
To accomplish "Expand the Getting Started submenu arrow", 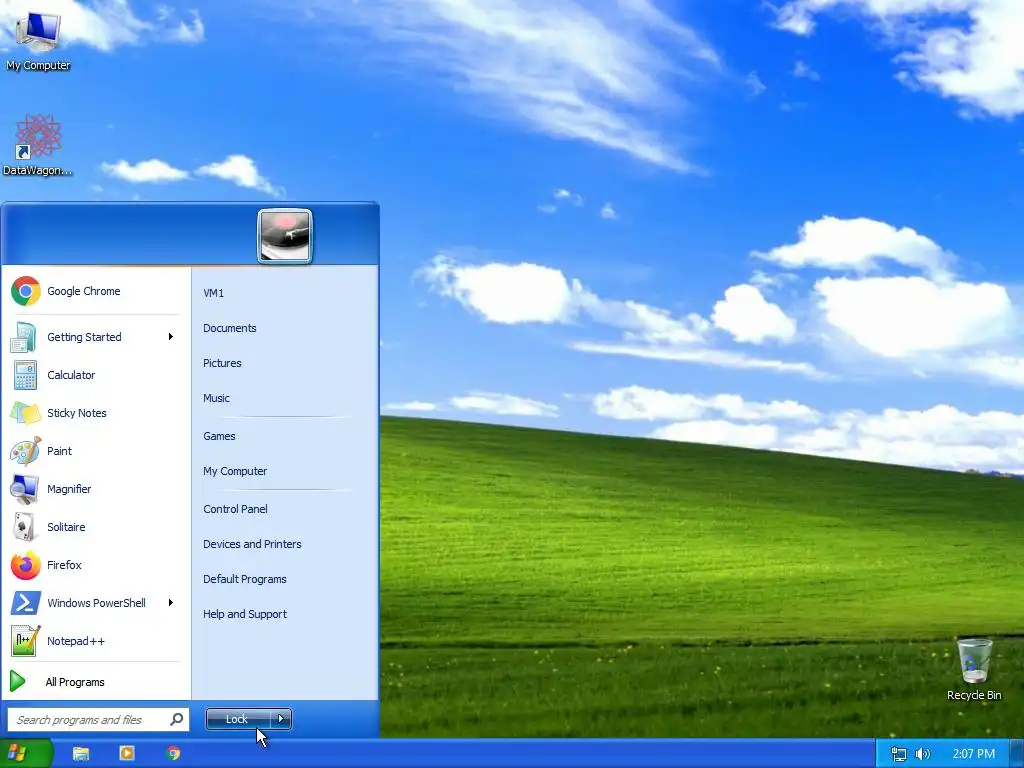I will 170,337.
